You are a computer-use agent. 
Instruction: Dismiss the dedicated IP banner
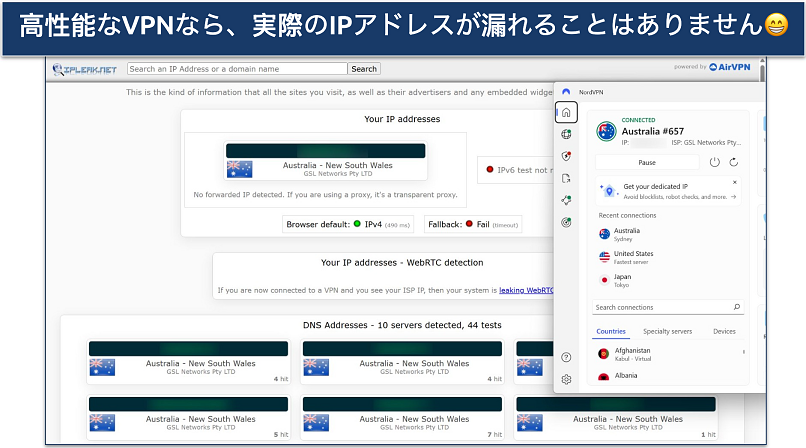tap(735, 182)
